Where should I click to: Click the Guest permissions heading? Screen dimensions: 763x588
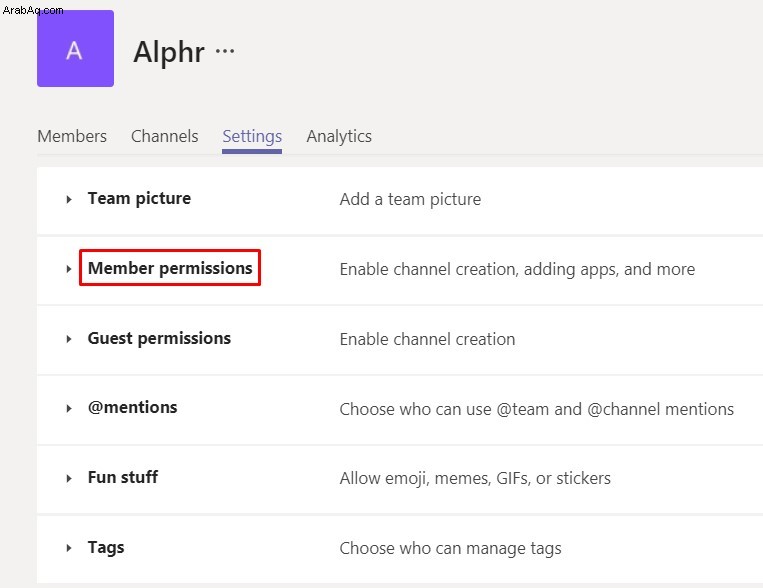[x=159, y=338]
